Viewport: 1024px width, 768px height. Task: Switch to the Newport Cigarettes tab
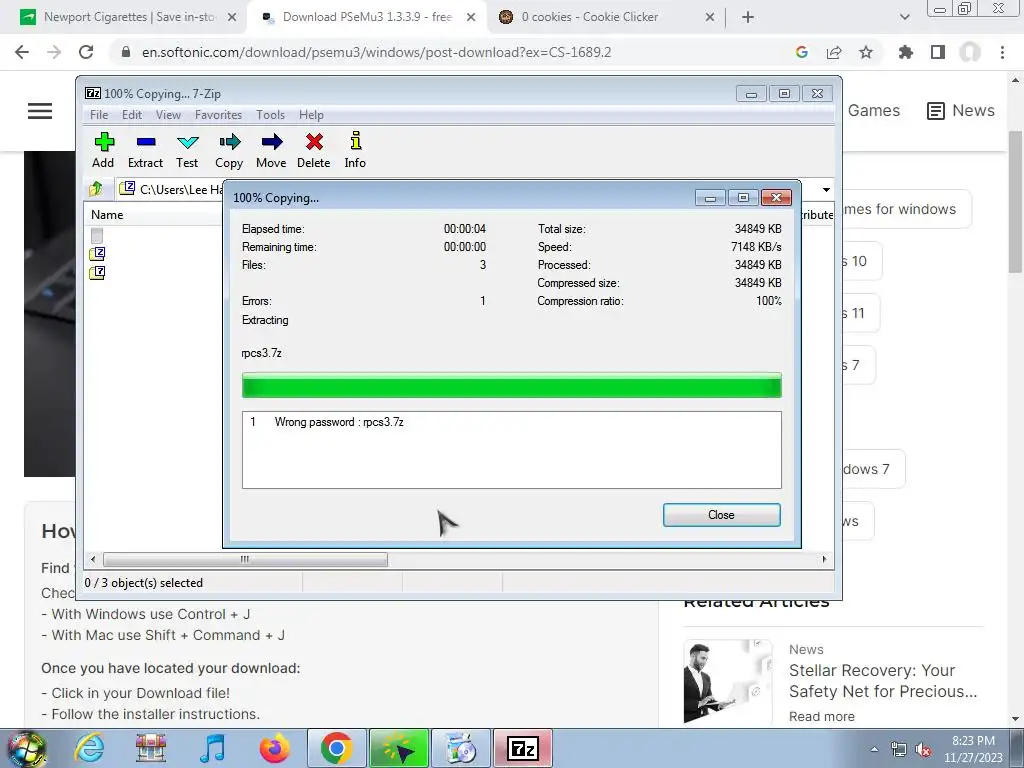[x=127, y=17]
